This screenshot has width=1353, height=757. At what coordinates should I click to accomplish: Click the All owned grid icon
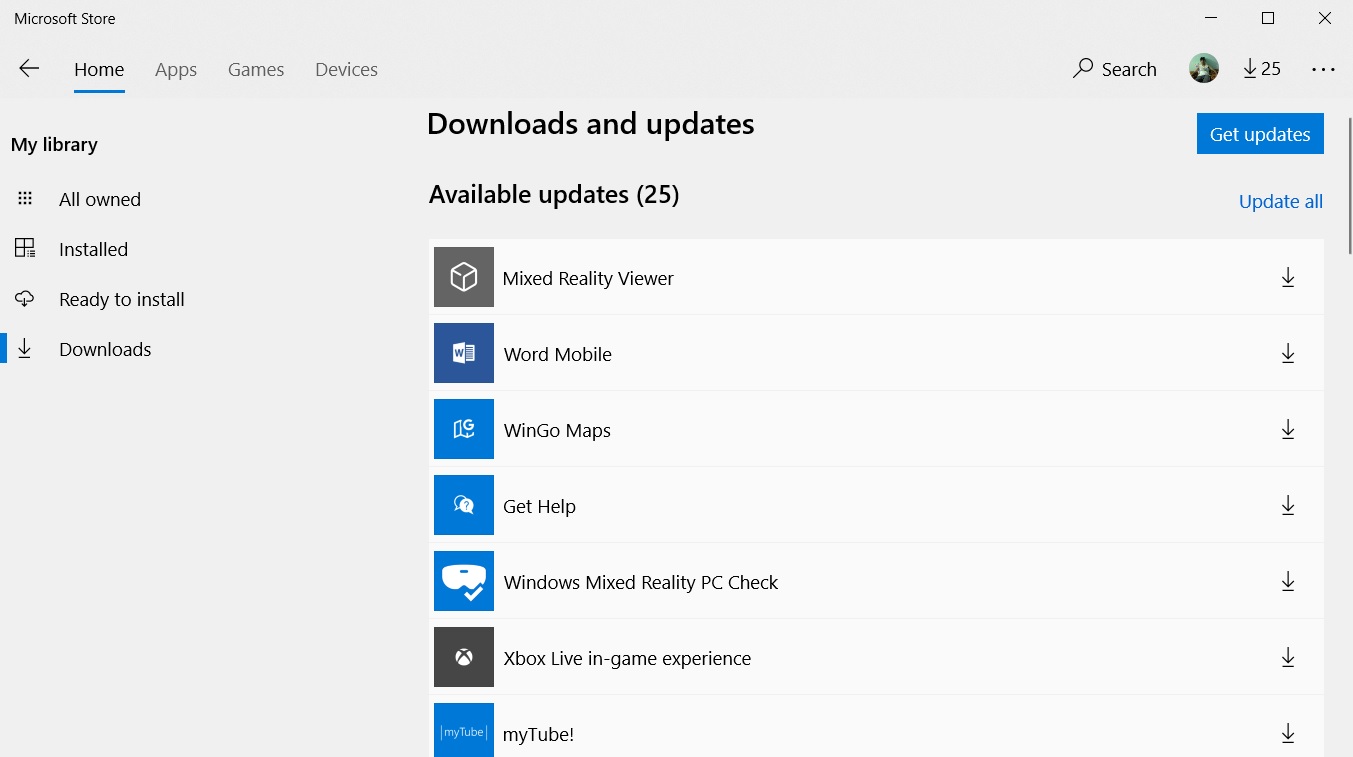(25, 199)
